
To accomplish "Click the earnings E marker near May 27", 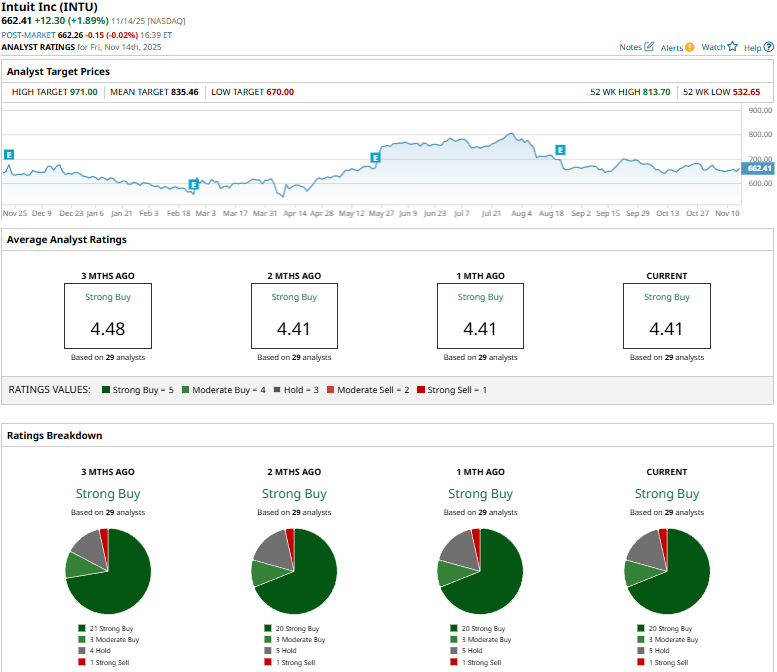I will (375, 158).
